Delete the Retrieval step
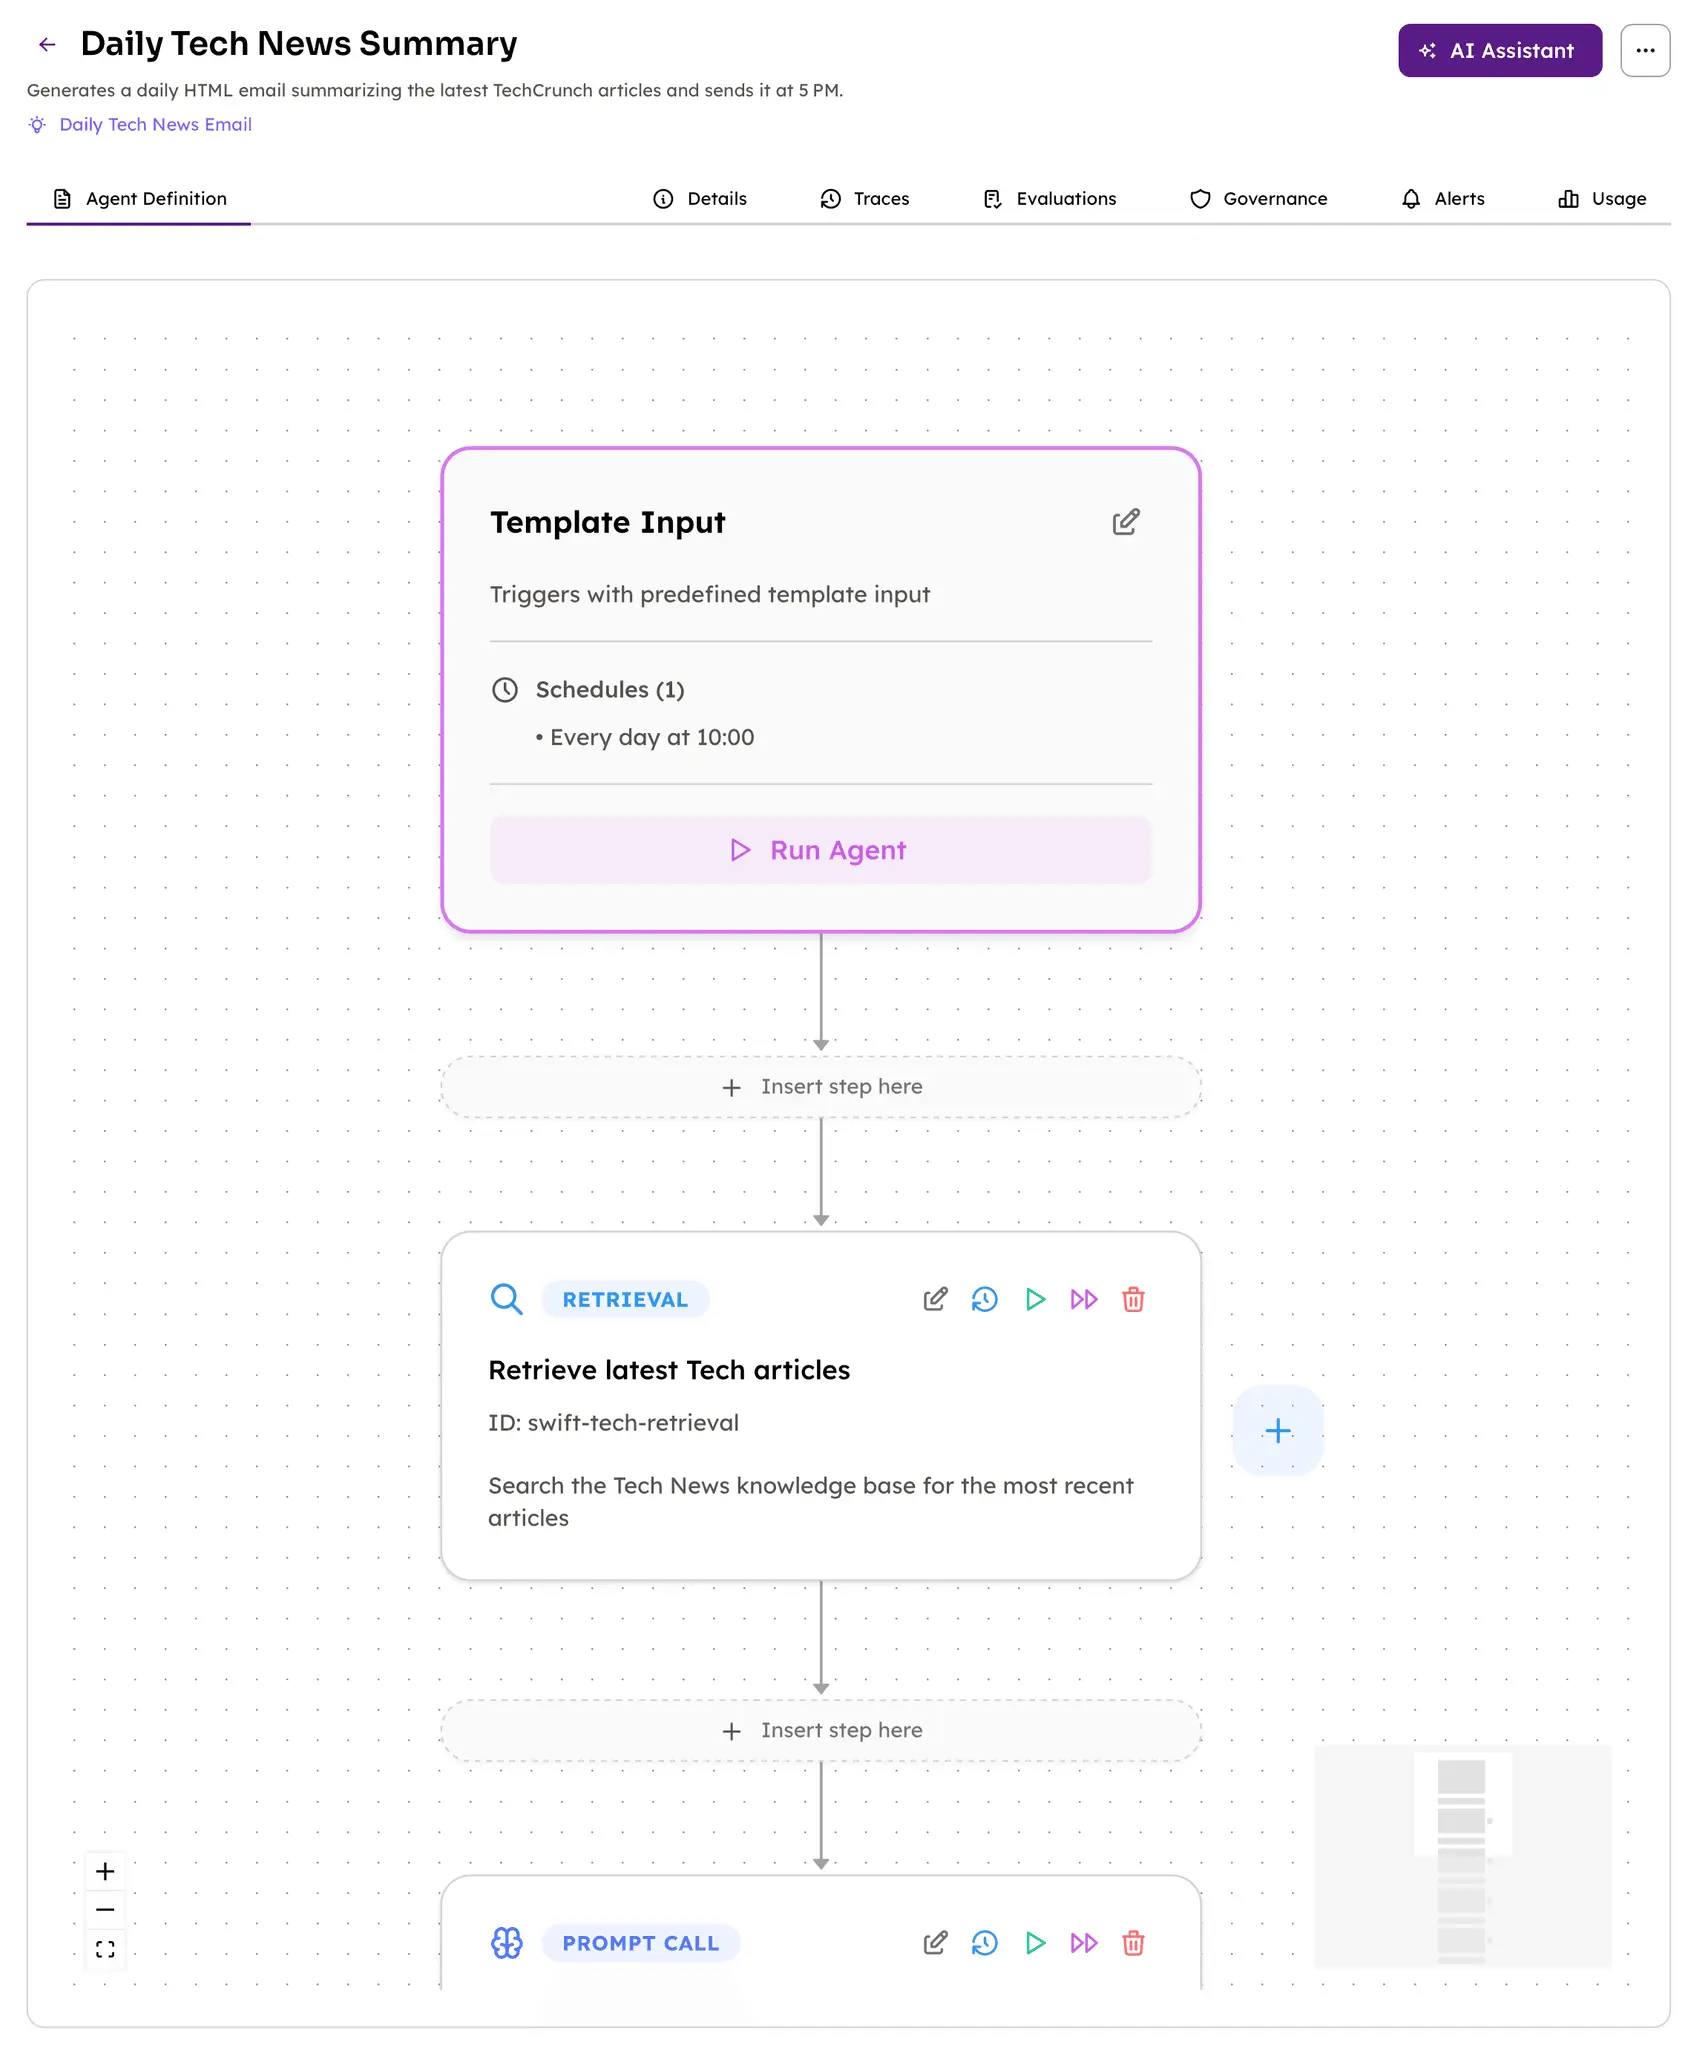The height and width of the screenshot is (2048, 1708). (x=1133, y=1299)
